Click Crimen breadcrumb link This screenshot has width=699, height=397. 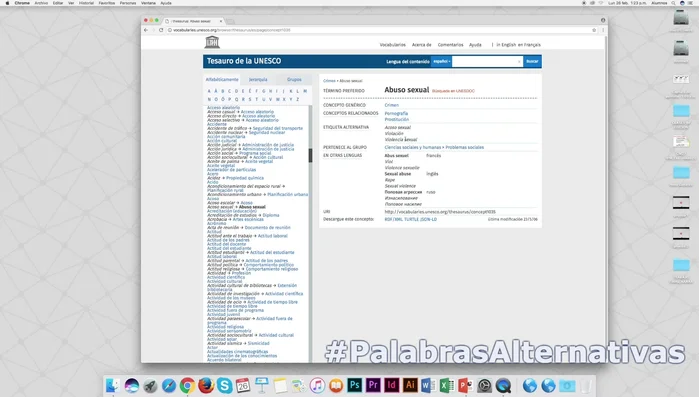pyautogui.click(x=329, y=81)
